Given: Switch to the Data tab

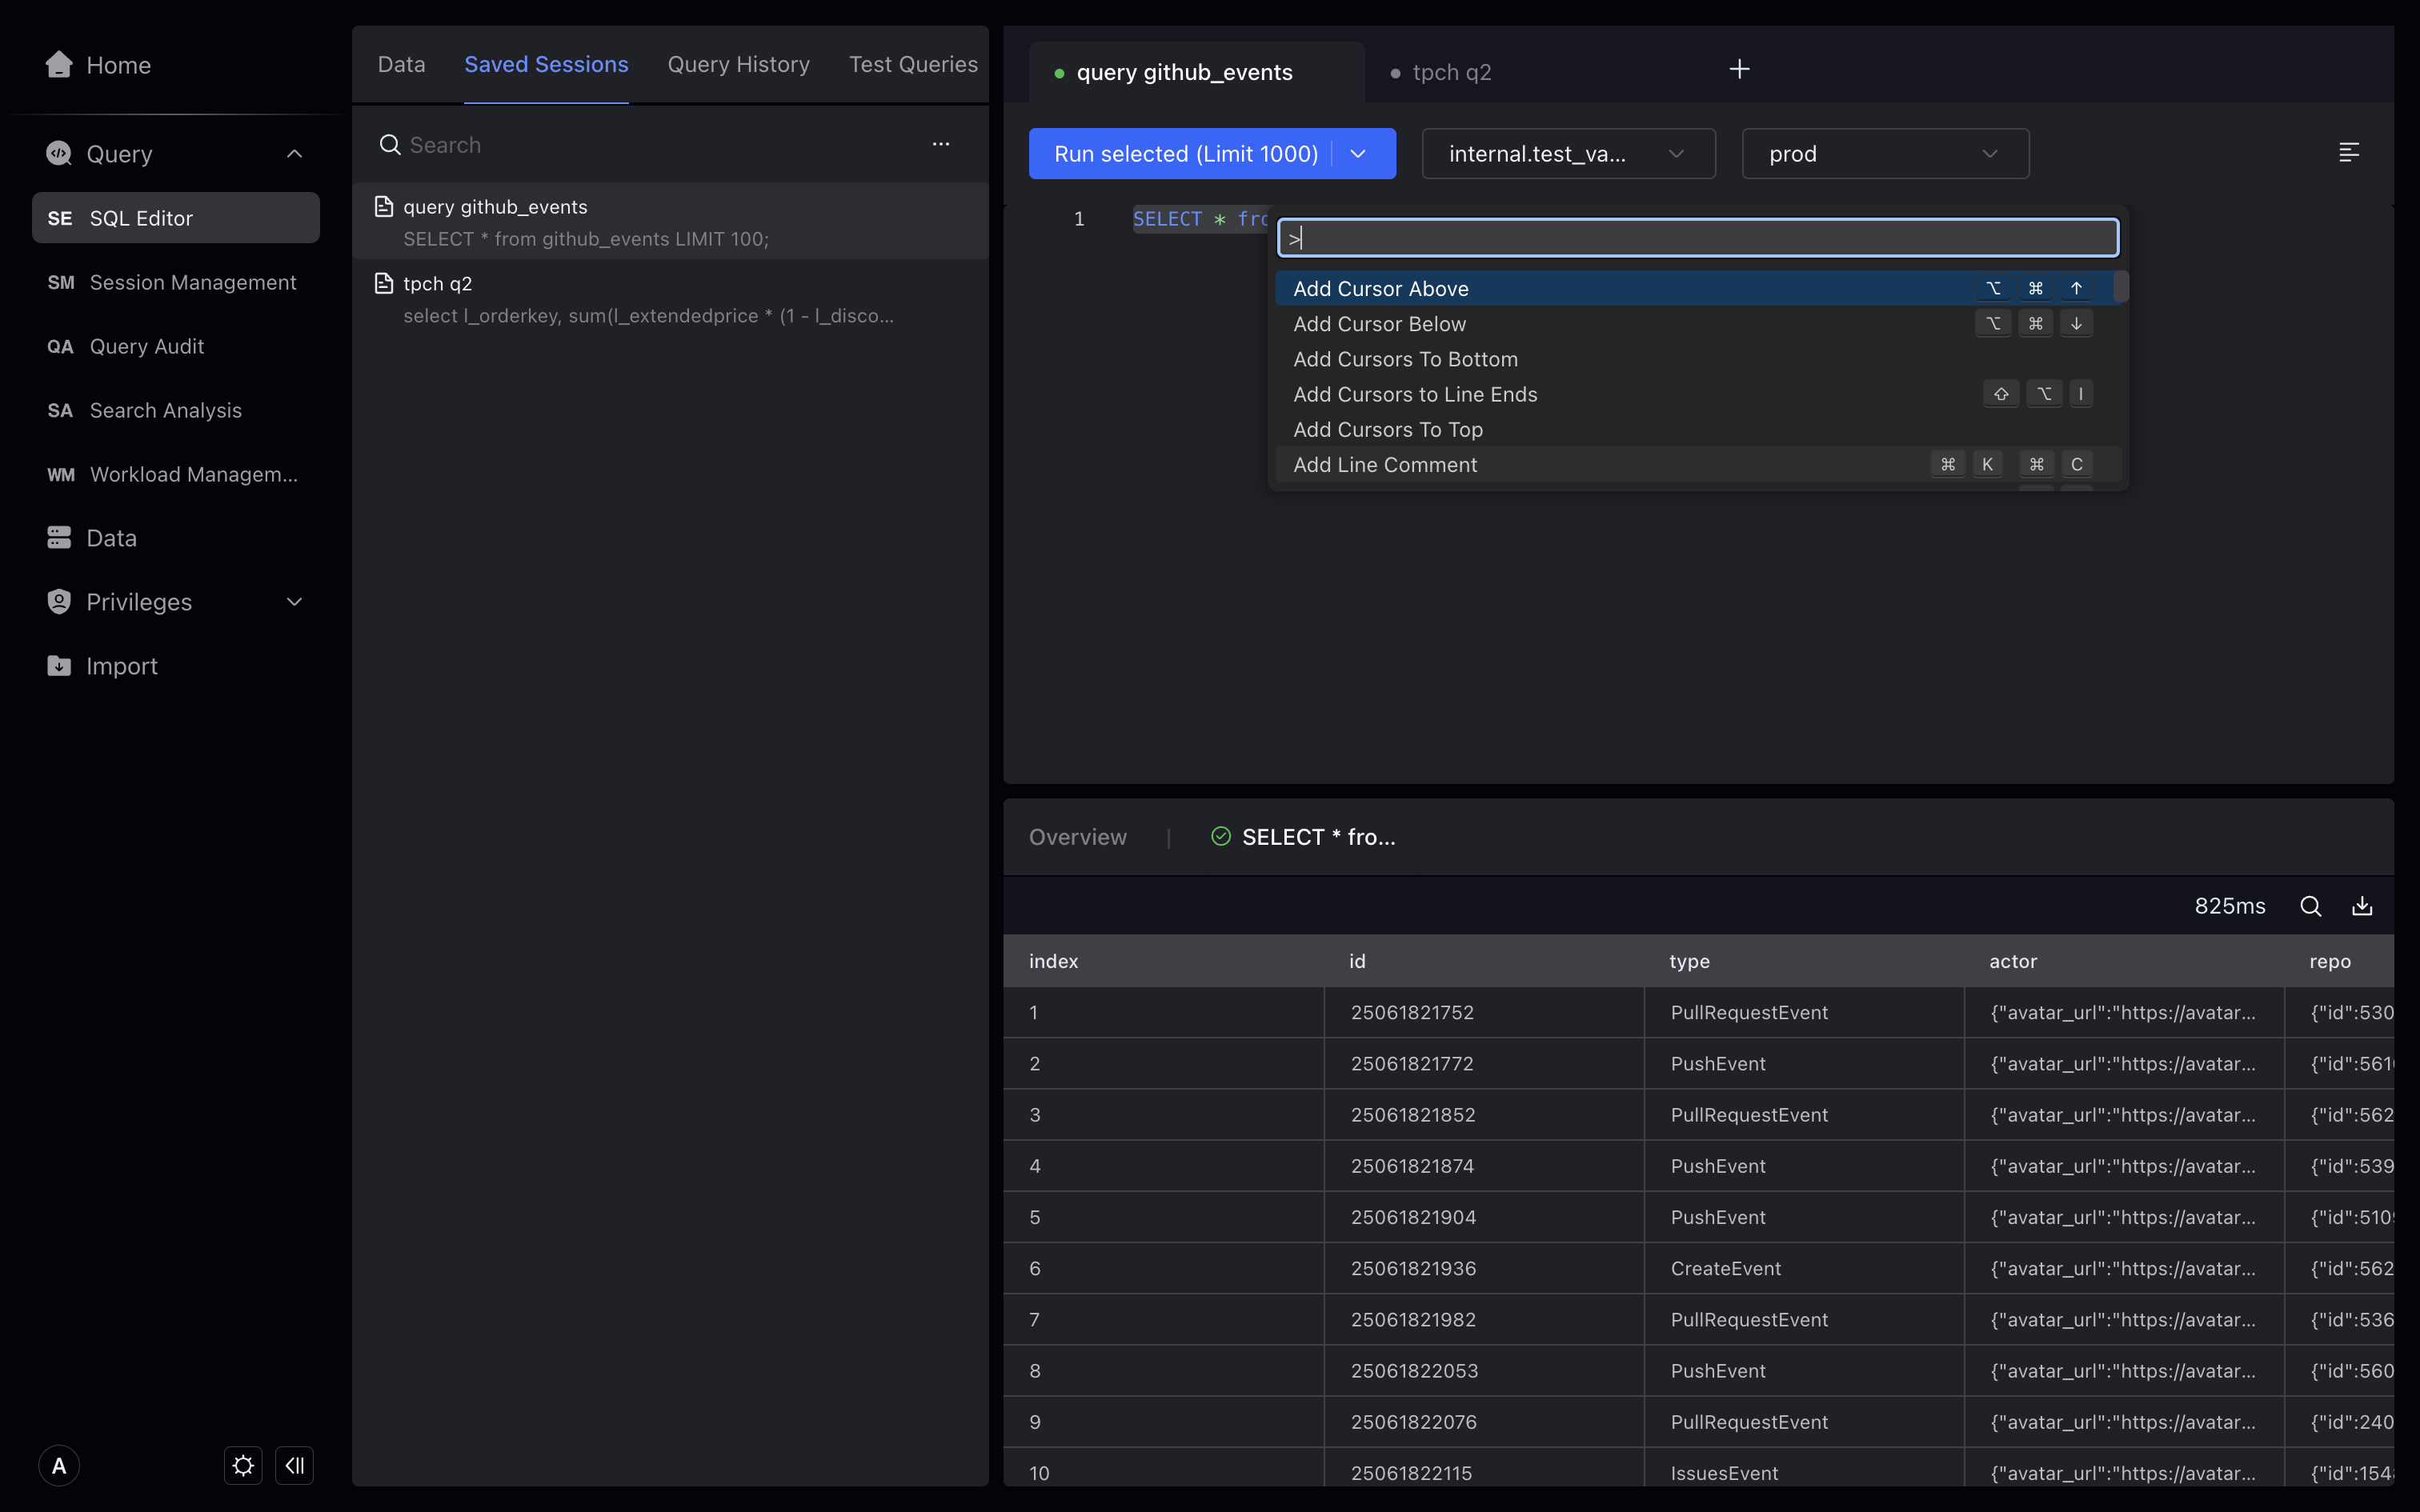Looking at the screenshot, I should tap(401, 64).
